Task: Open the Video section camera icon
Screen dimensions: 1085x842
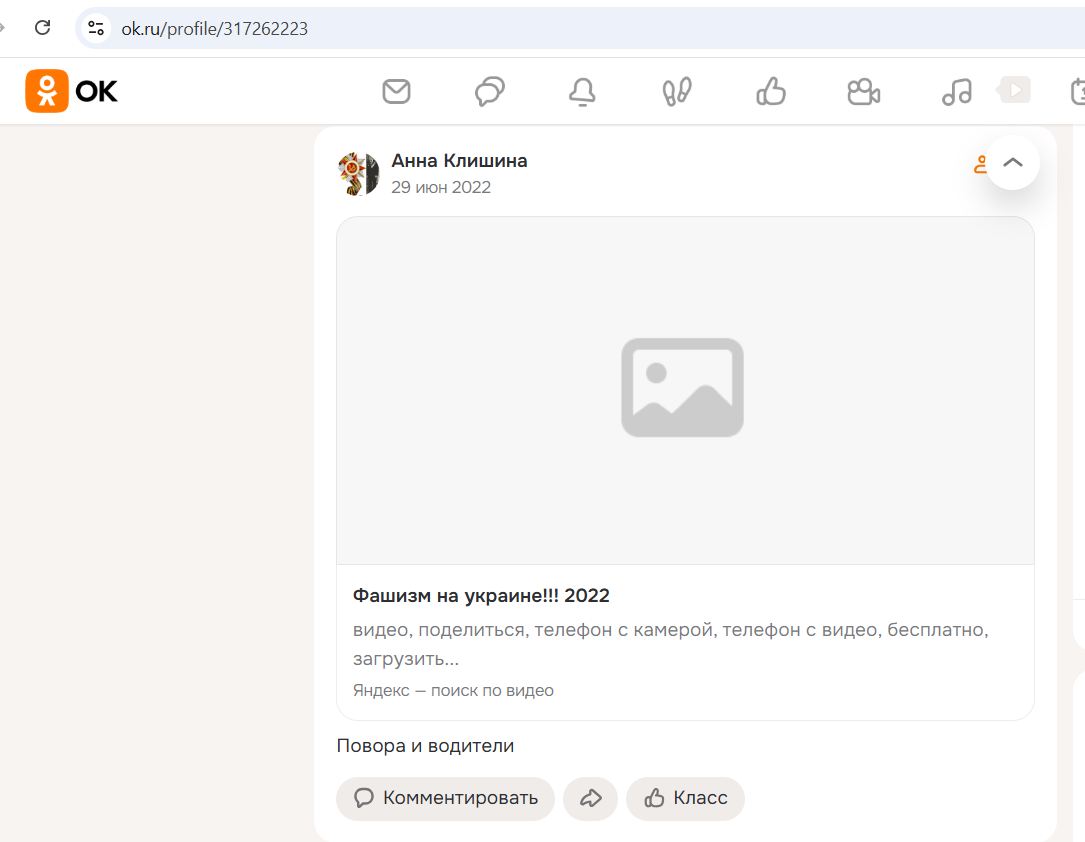Action: (863, 91)
